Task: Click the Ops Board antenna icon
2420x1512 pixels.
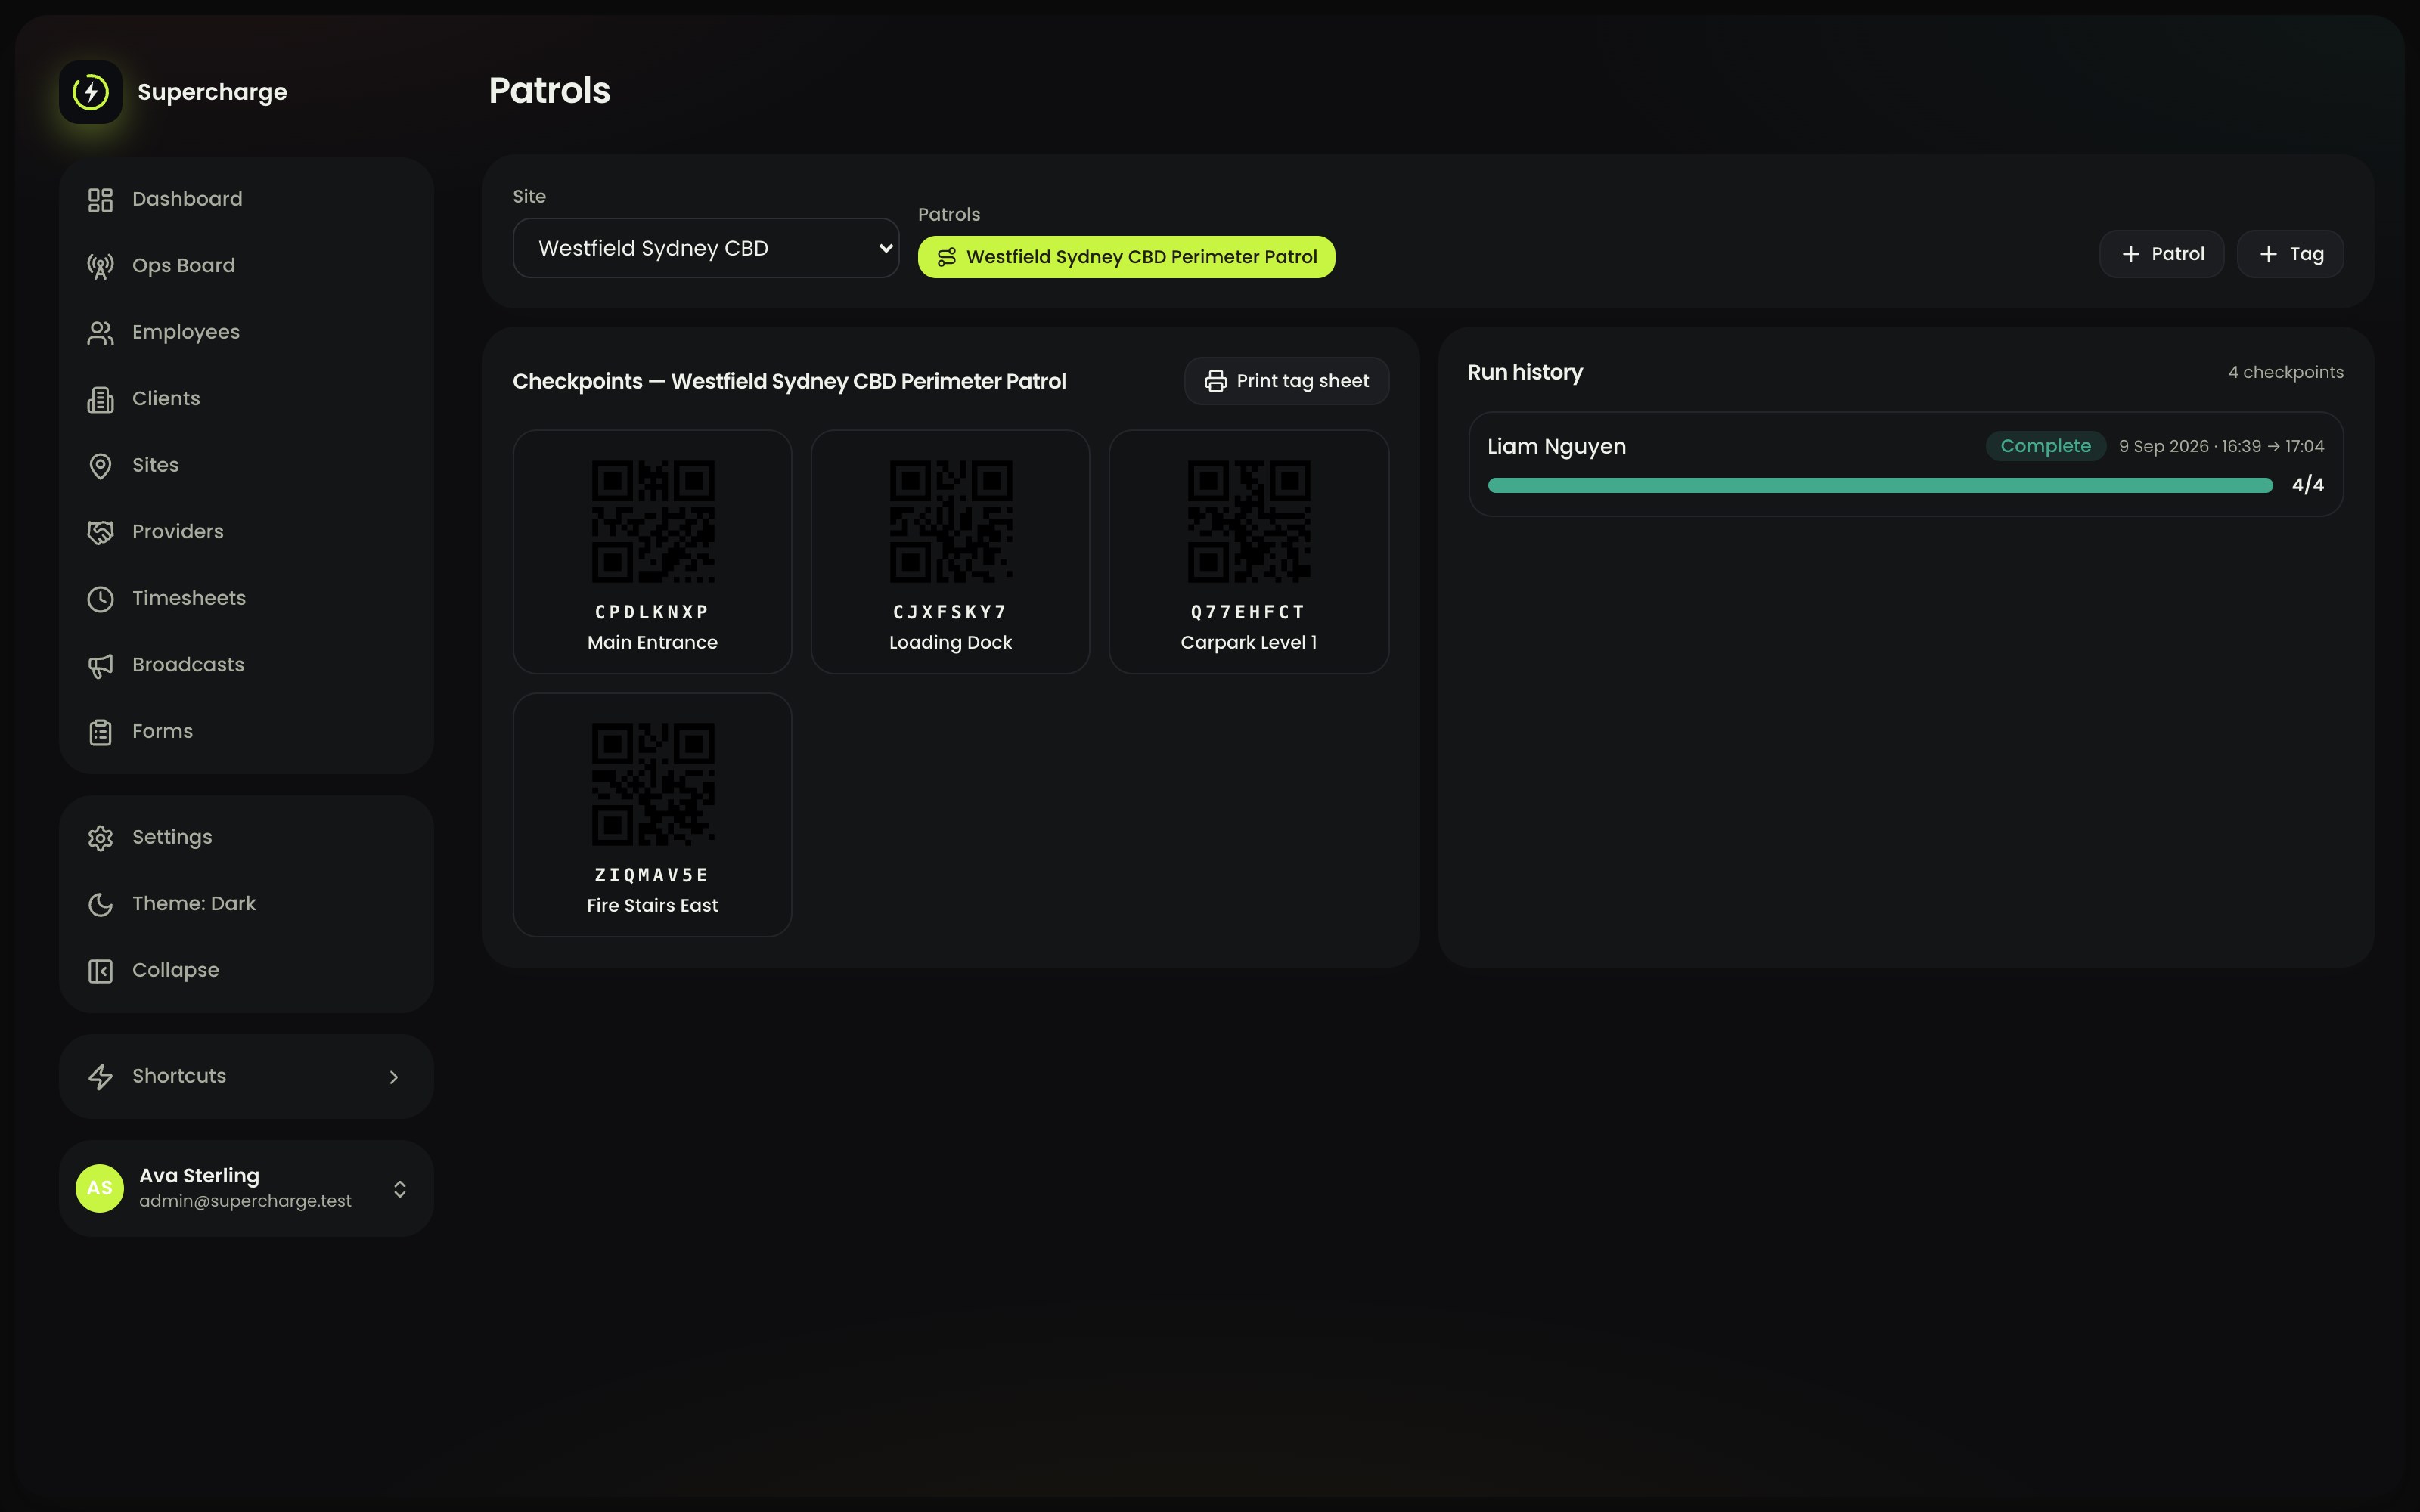Action: pyautogui.click(x=100, y=266)
